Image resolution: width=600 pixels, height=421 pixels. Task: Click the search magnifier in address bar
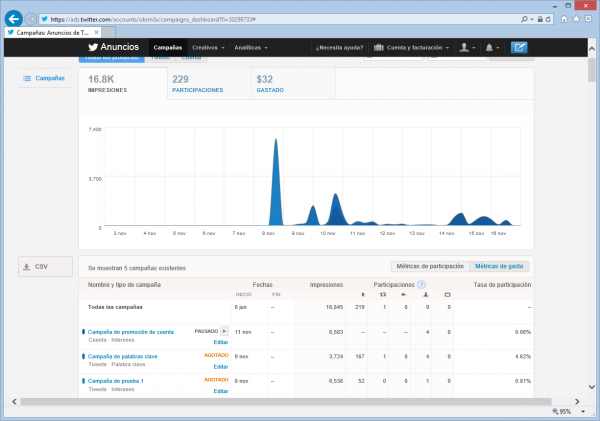pos(524,19)
